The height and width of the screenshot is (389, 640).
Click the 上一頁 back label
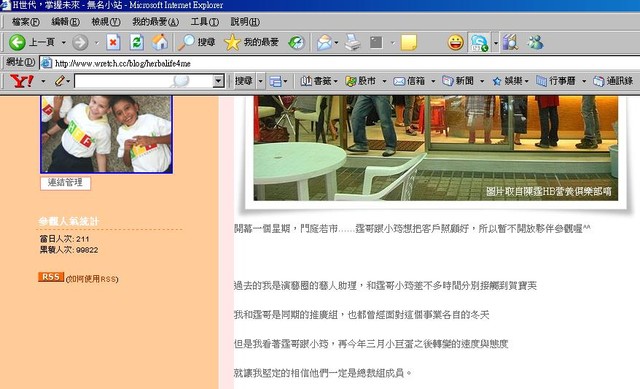(x=42, y=42)
